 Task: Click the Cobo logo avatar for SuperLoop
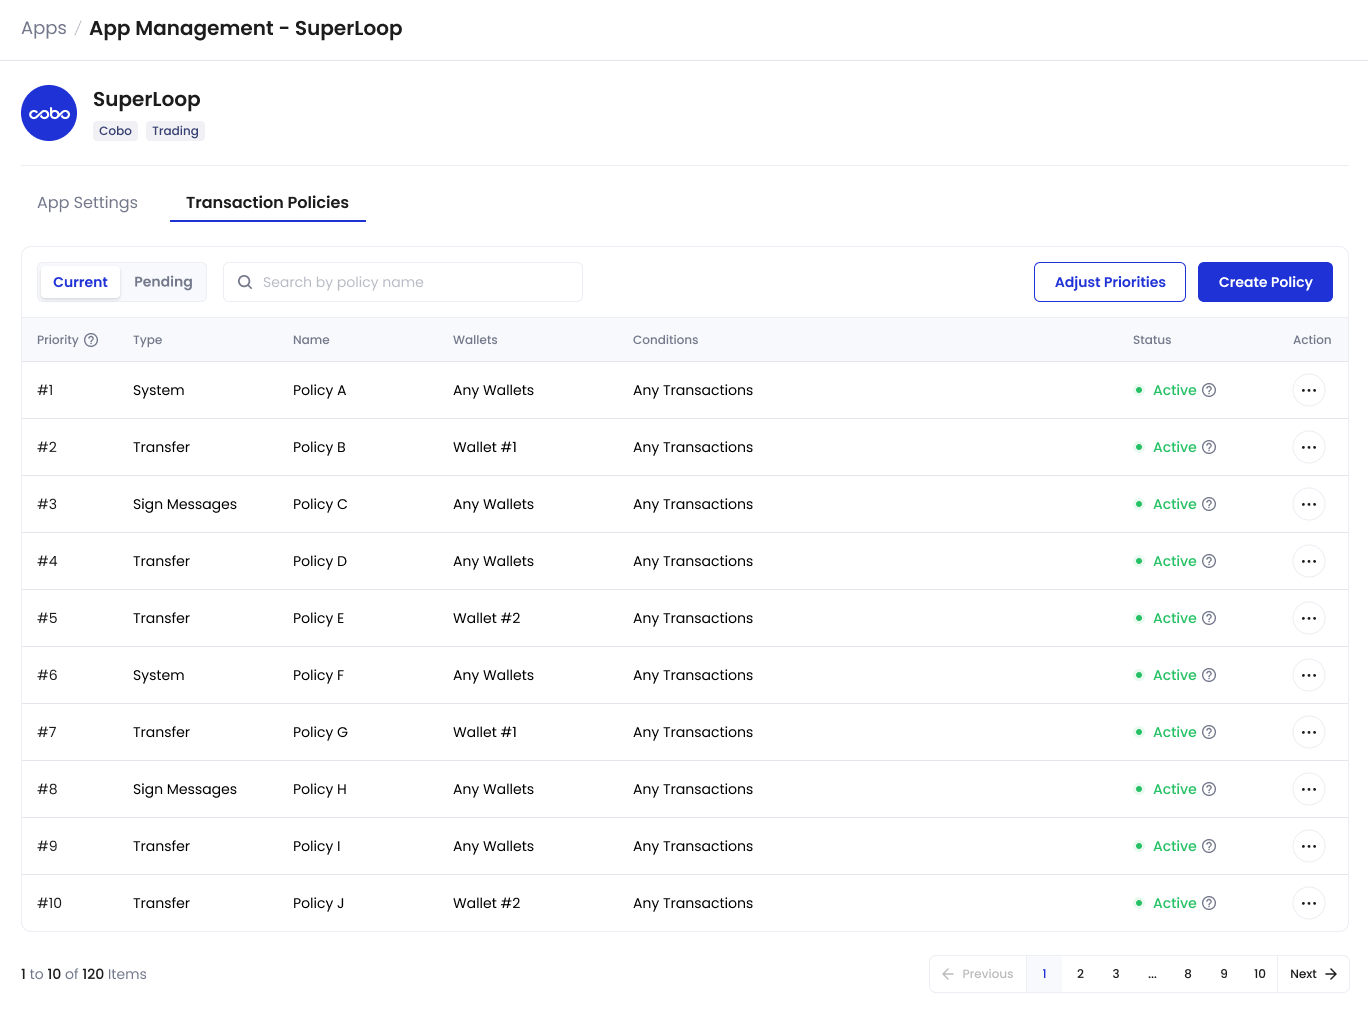pos(48,113)
